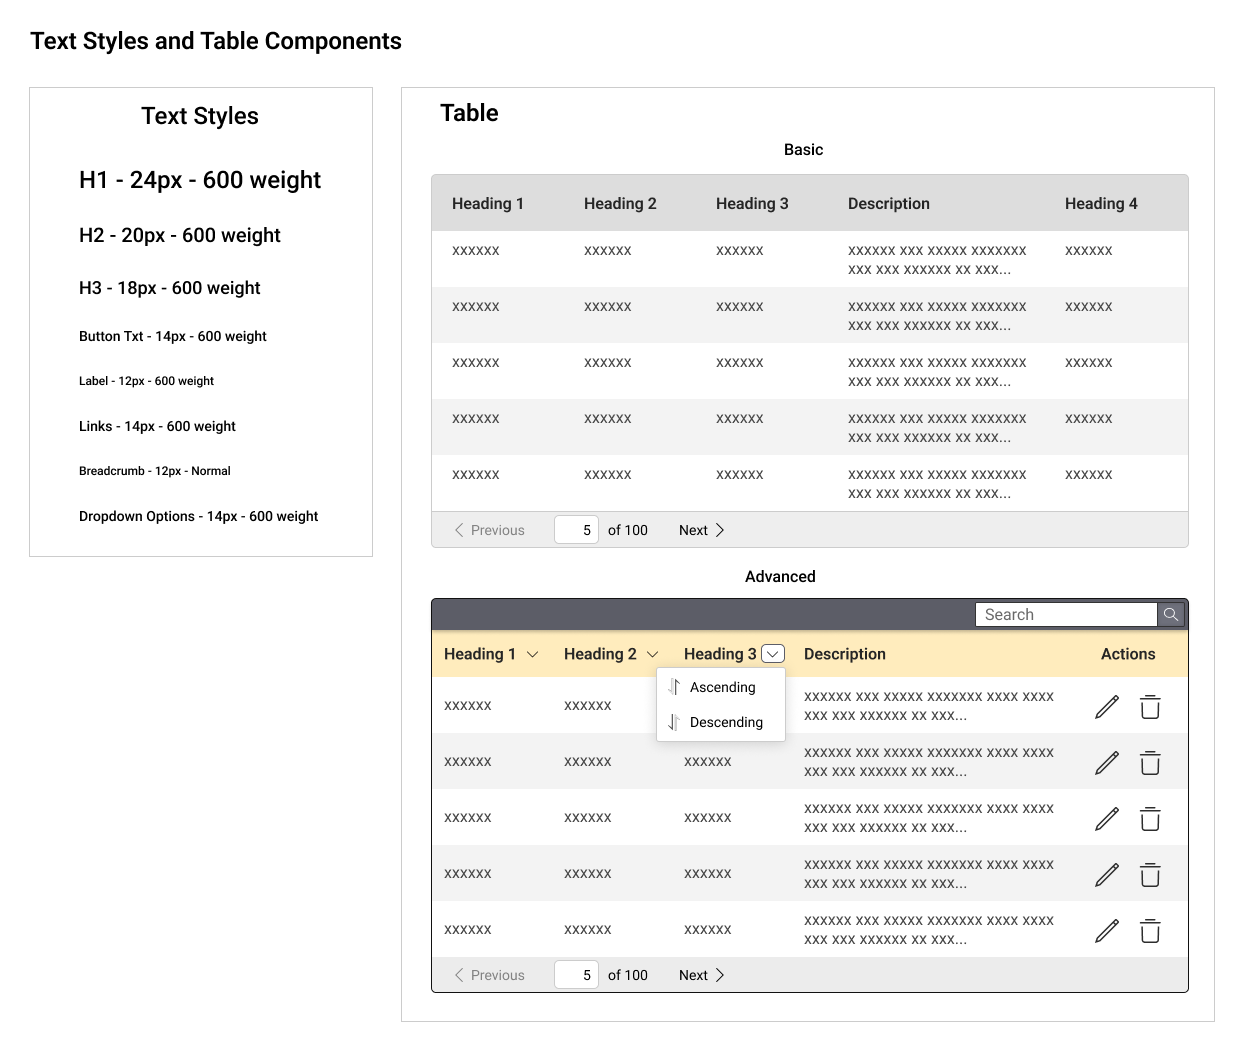Collapse the Heading 3 sort dropdown

[773, 654]
